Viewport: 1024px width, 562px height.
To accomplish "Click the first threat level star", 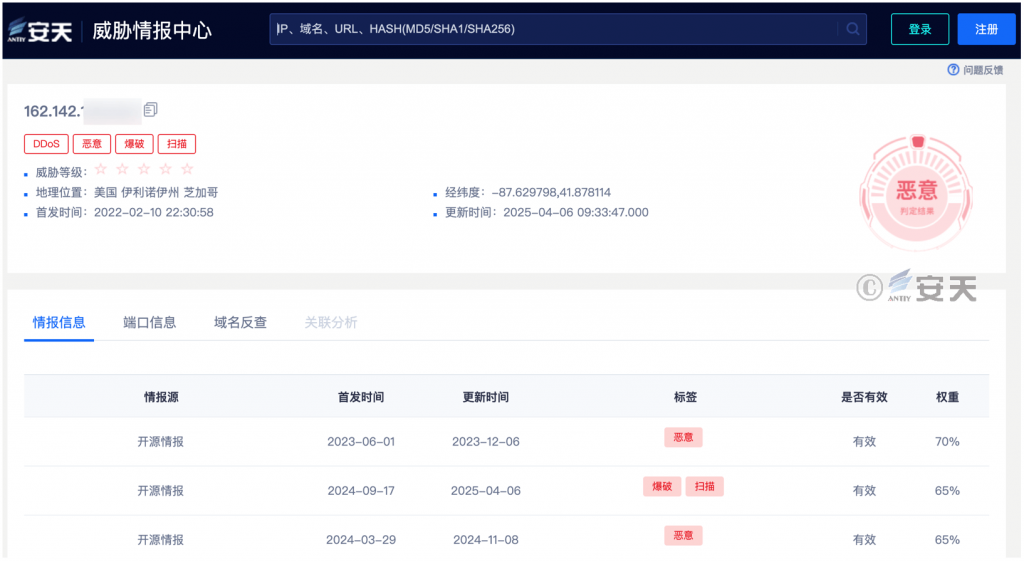I will coord(100,169).
